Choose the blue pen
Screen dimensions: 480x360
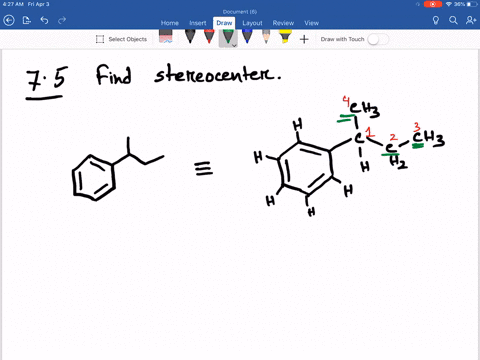coord(247,37)
